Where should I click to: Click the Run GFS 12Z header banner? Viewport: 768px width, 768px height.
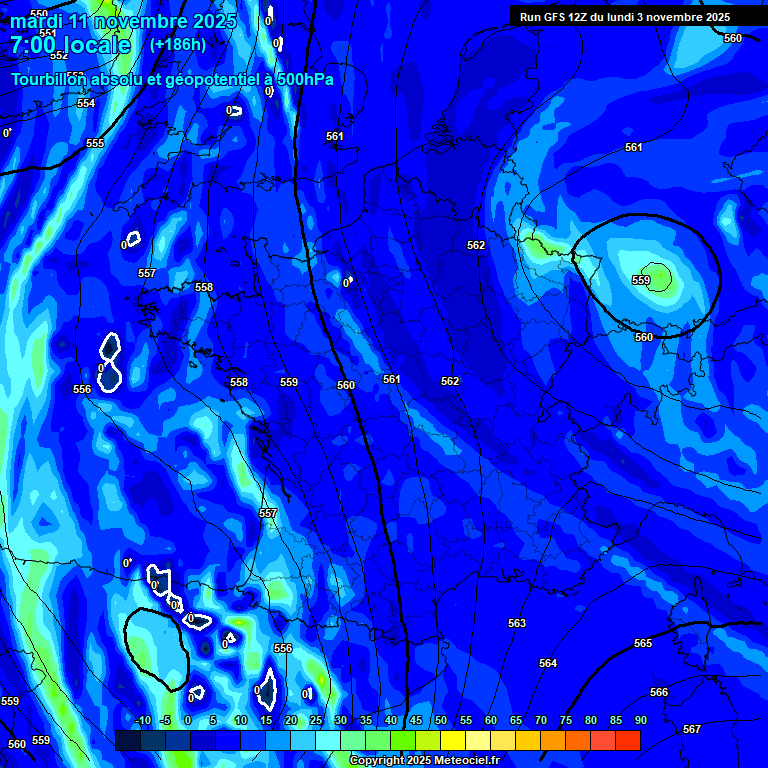[625, 17]
